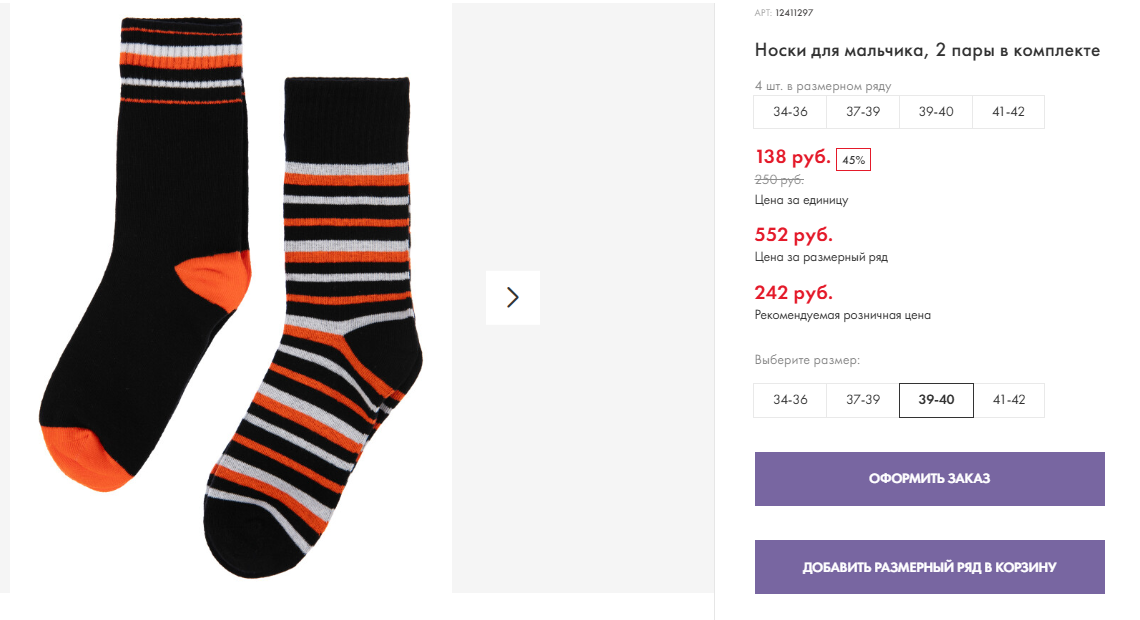Click the 242 руб. recommended retail price
This screenshot has width=1140, height=620.
pyautogui.click(x=793, y=294)
